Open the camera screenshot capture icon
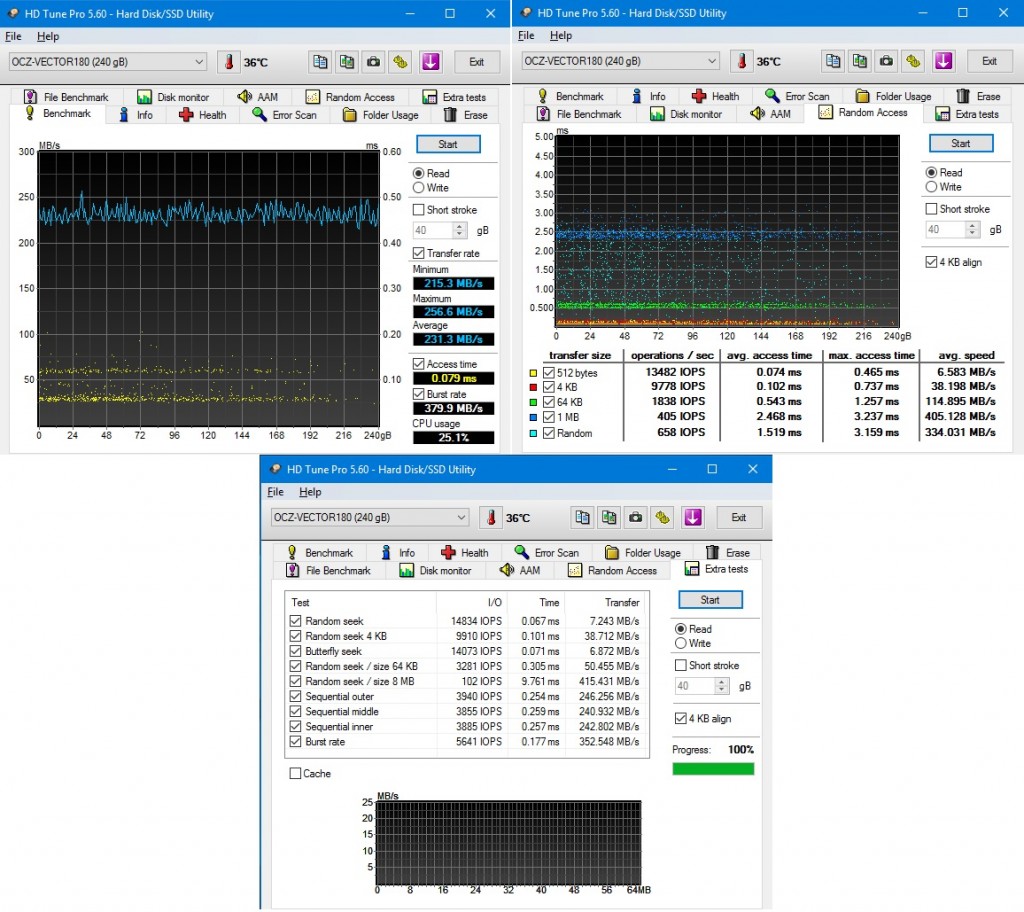The width and height of the screenshot is (1024, 912). coord(373,61)
